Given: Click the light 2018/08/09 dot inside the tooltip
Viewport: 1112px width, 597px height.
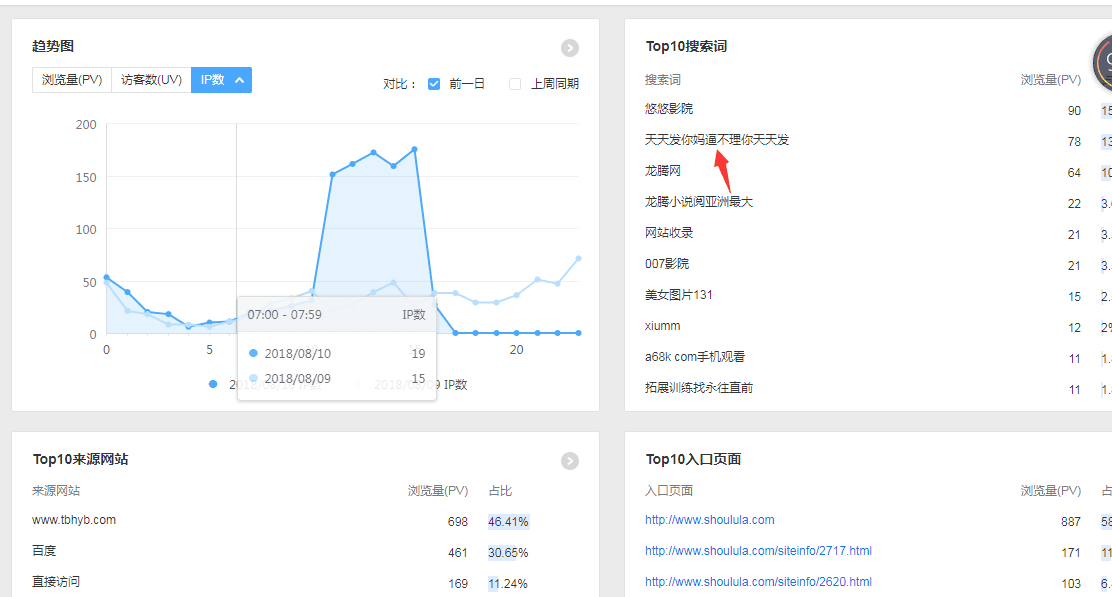Looking at the screenshot, I should coord(255,378).
